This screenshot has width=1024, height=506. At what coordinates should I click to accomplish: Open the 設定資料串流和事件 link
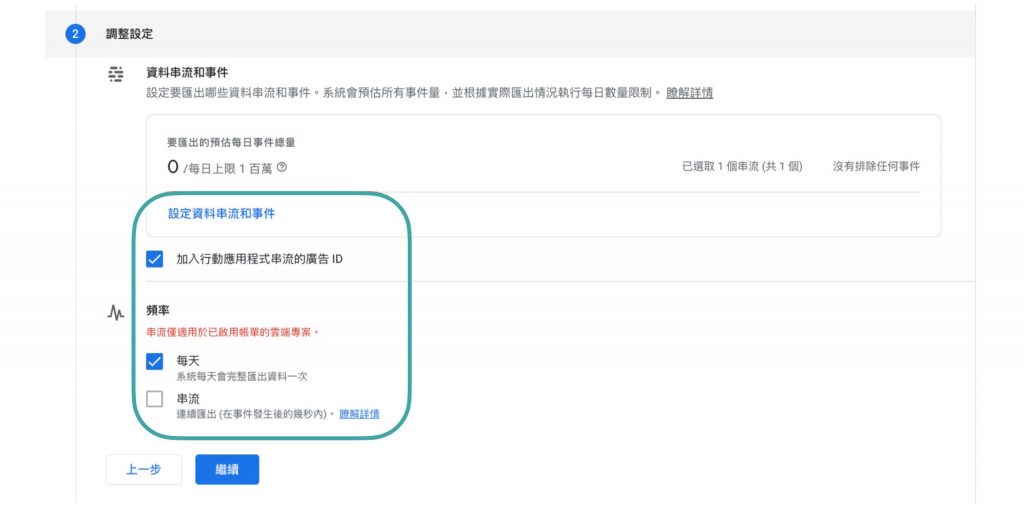coord(221,213)
